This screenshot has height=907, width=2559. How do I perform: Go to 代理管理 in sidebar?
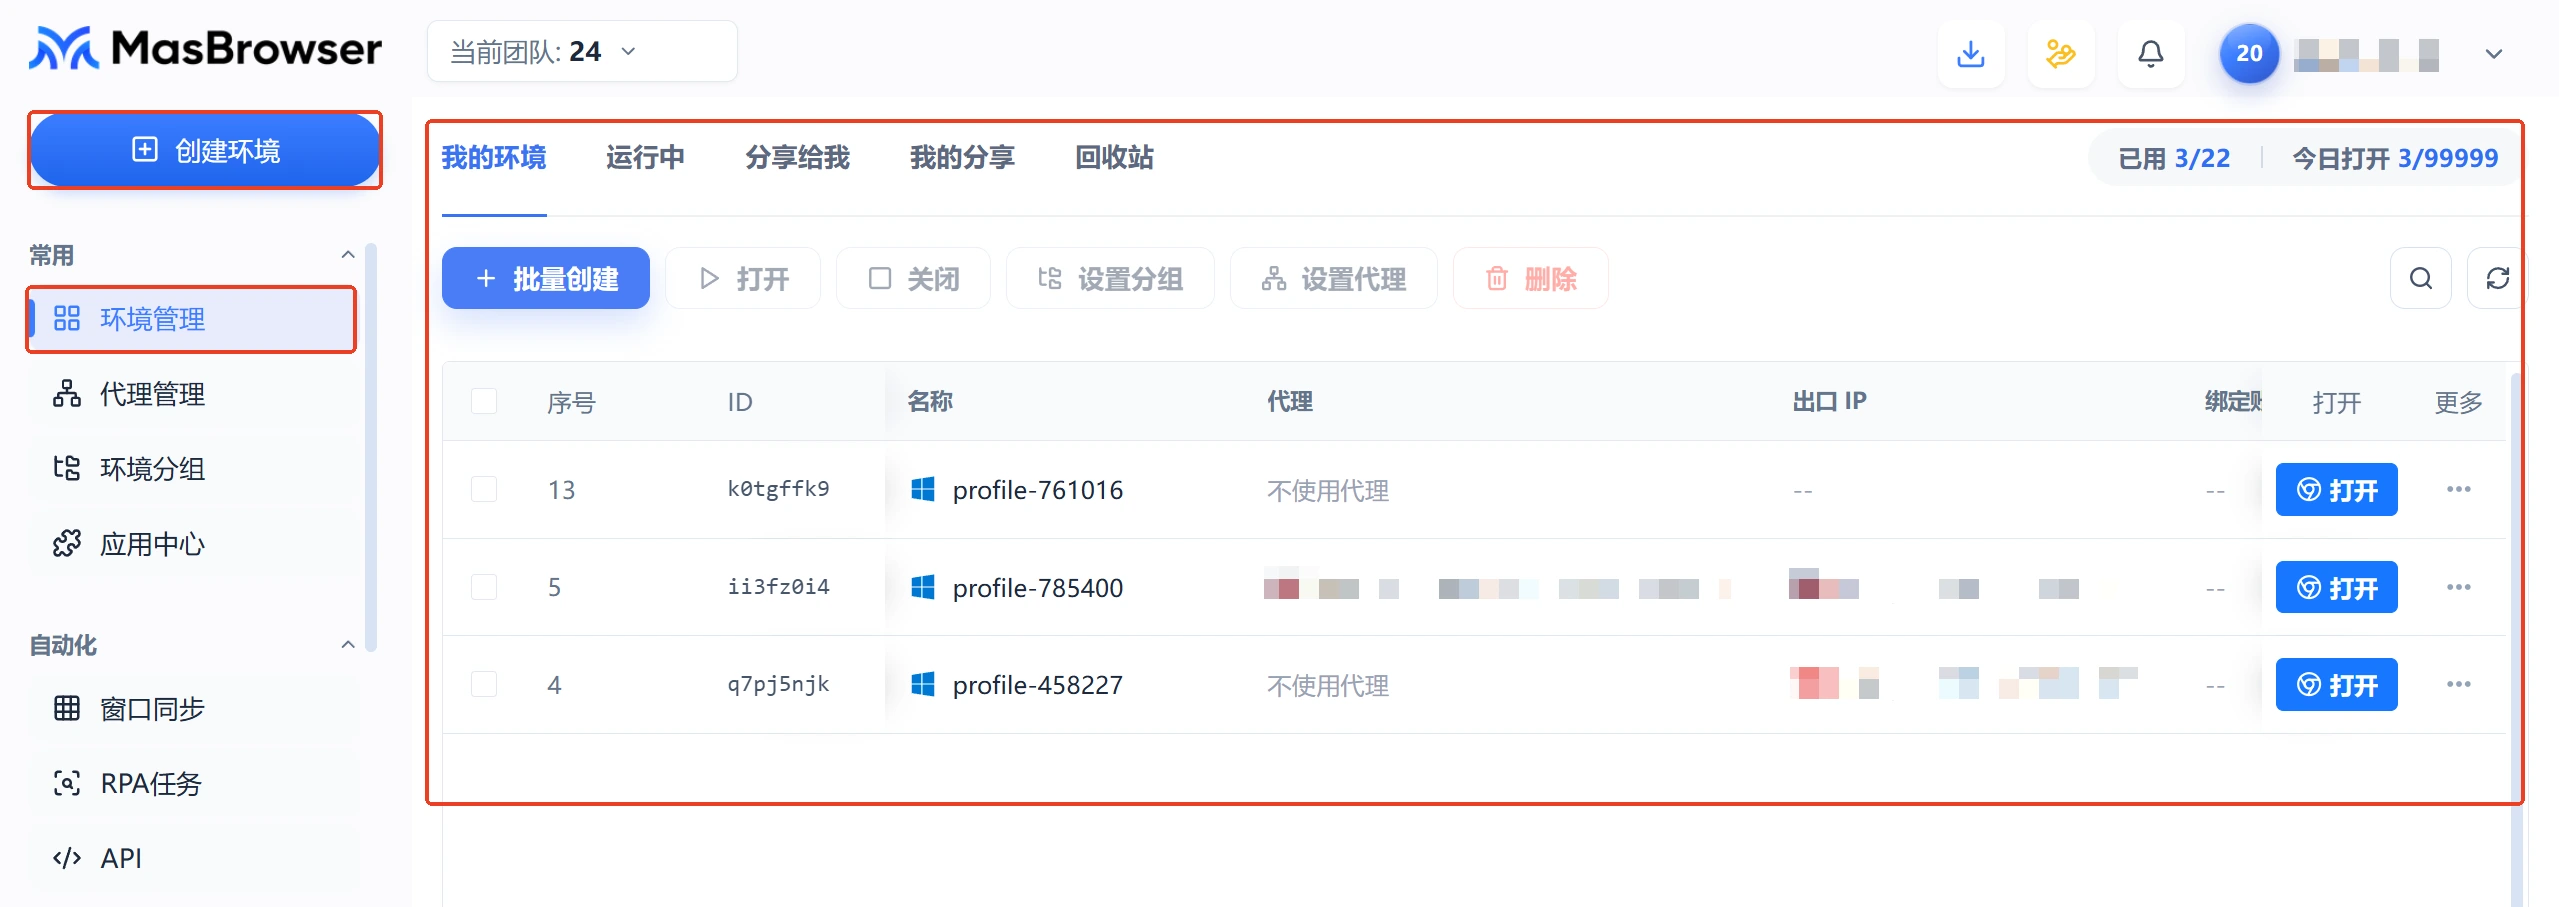[x=192, y=394]
